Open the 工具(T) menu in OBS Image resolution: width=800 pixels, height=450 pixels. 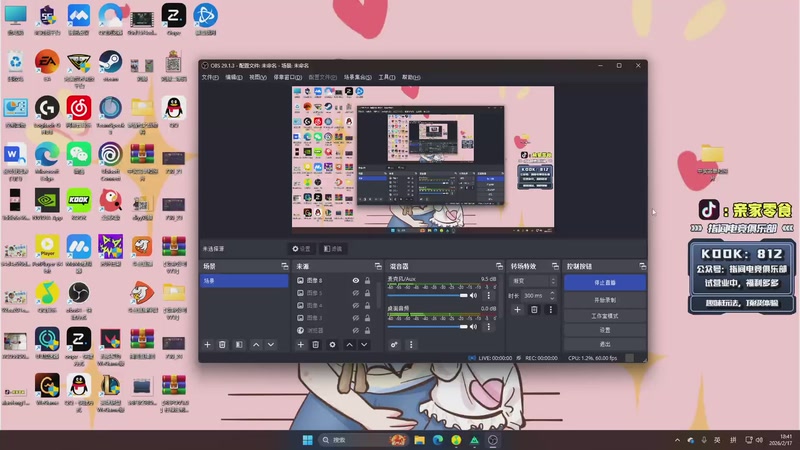[x=386, y=78]
